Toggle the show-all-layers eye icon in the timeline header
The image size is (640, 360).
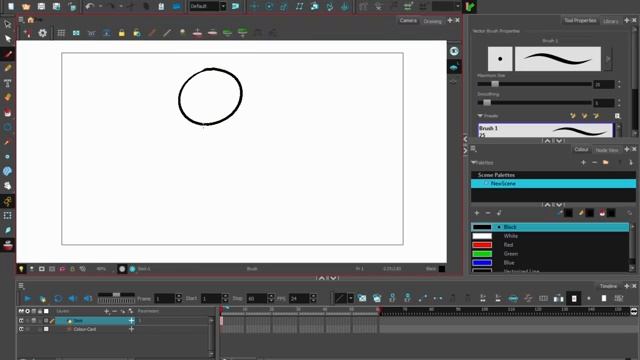click(21, 311)
